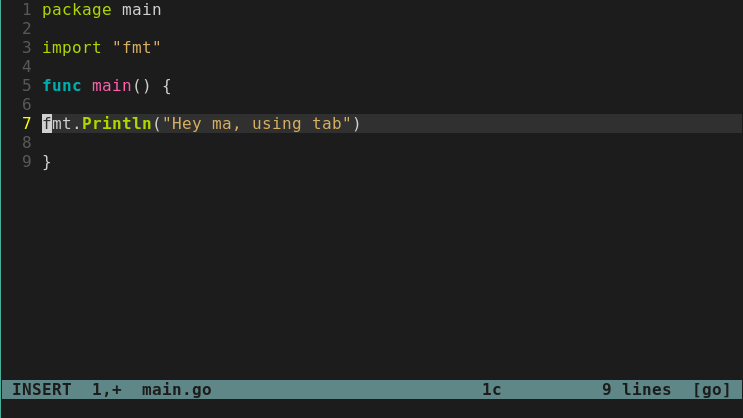743x418 pixels.
Task: Click the '1,+' indicator in status line
Action: (x=107, y=390)
